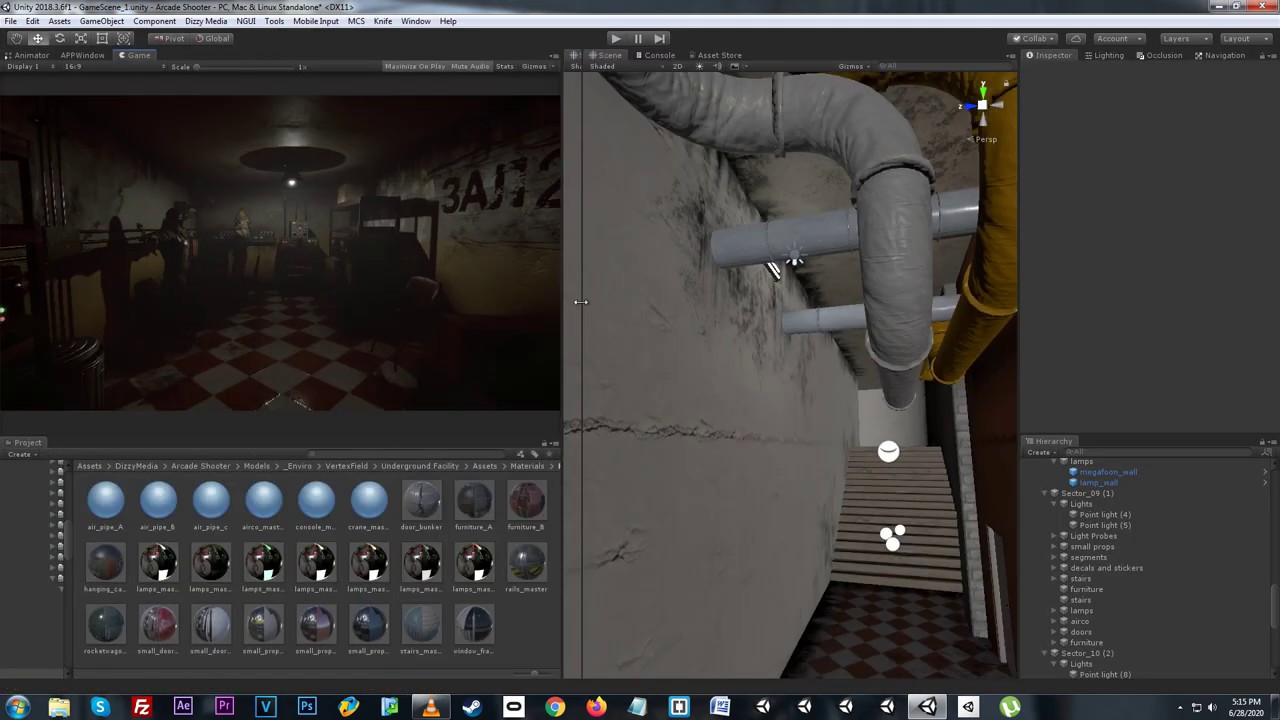The width and height of the screenshot is (1280, 720).
Task: Open Skype from taskbar
Action: tap(100, 707)
